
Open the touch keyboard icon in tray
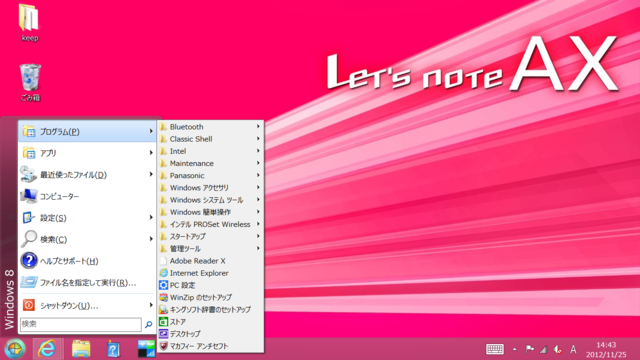tap(495, 349)
